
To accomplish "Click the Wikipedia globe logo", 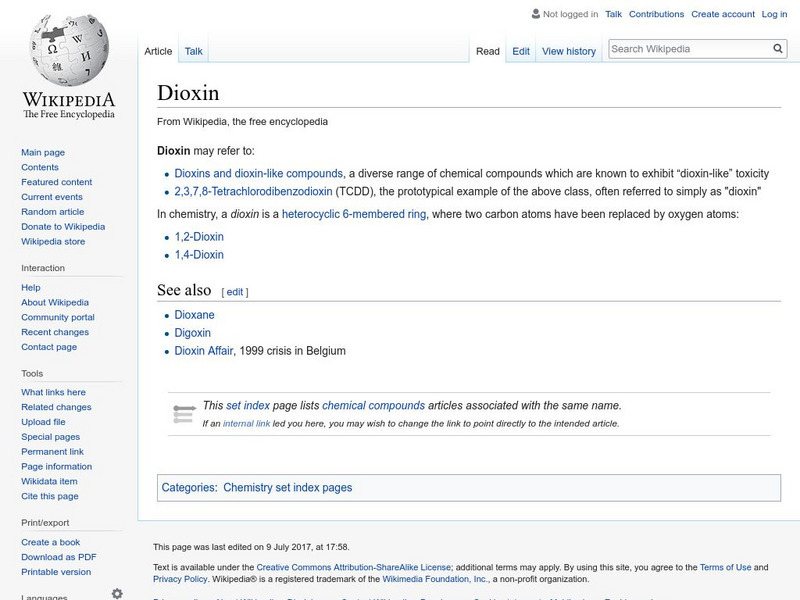I will point(68,50).
